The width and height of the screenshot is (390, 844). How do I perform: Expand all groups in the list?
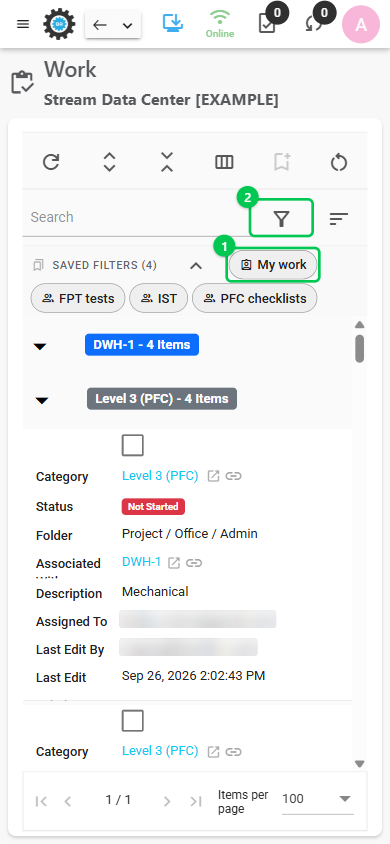109,162
